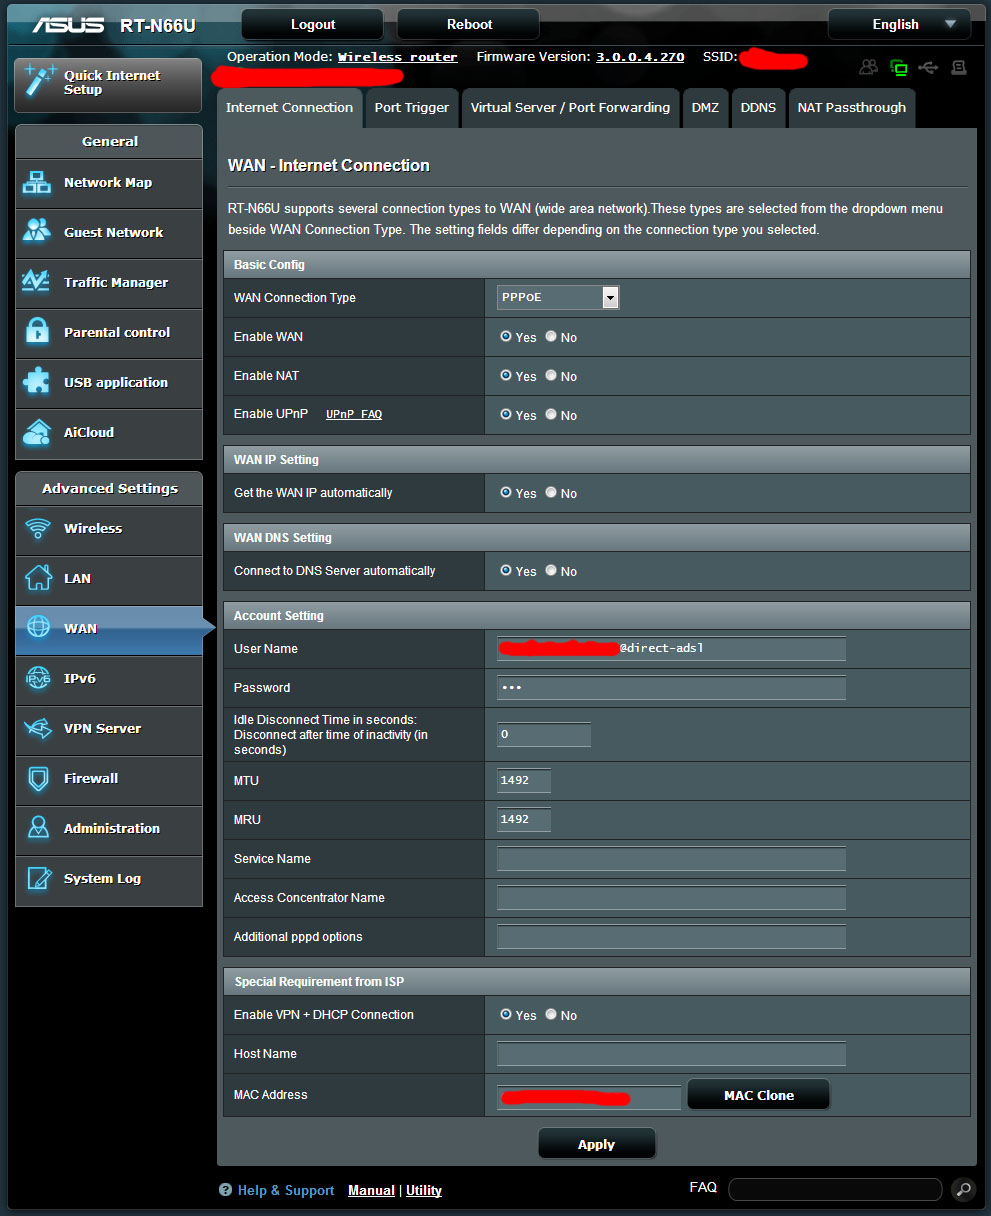Click the MAC Clone button
The width and height of the screenshot is (991, 1216).
point(758,1095)
